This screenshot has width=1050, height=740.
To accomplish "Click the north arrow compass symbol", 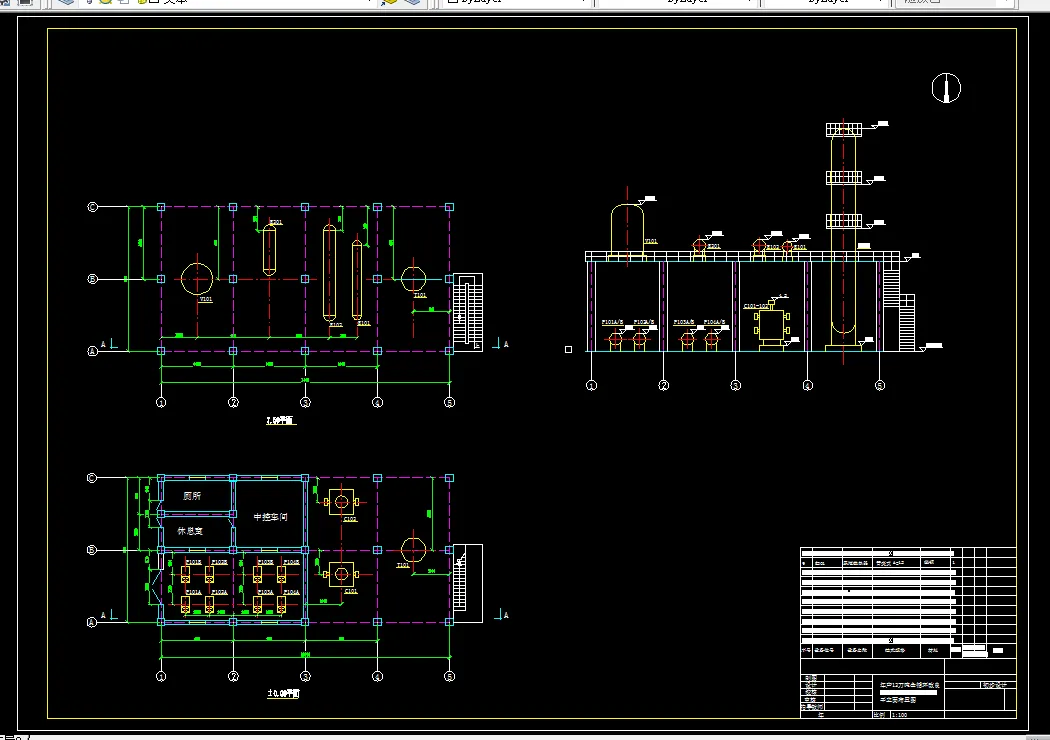I will [x=946, y=88].
